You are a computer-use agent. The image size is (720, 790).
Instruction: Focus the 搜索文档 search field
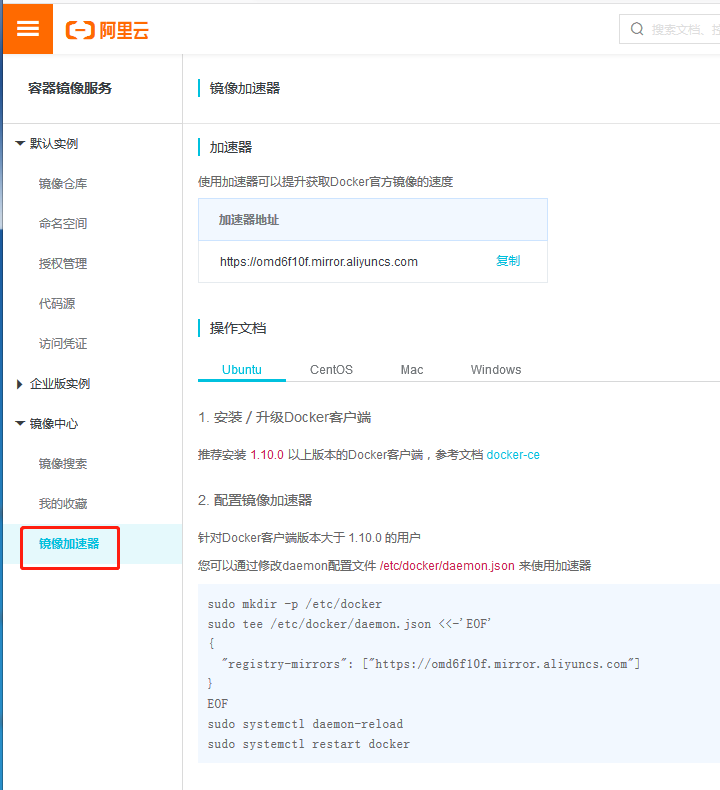670,29
